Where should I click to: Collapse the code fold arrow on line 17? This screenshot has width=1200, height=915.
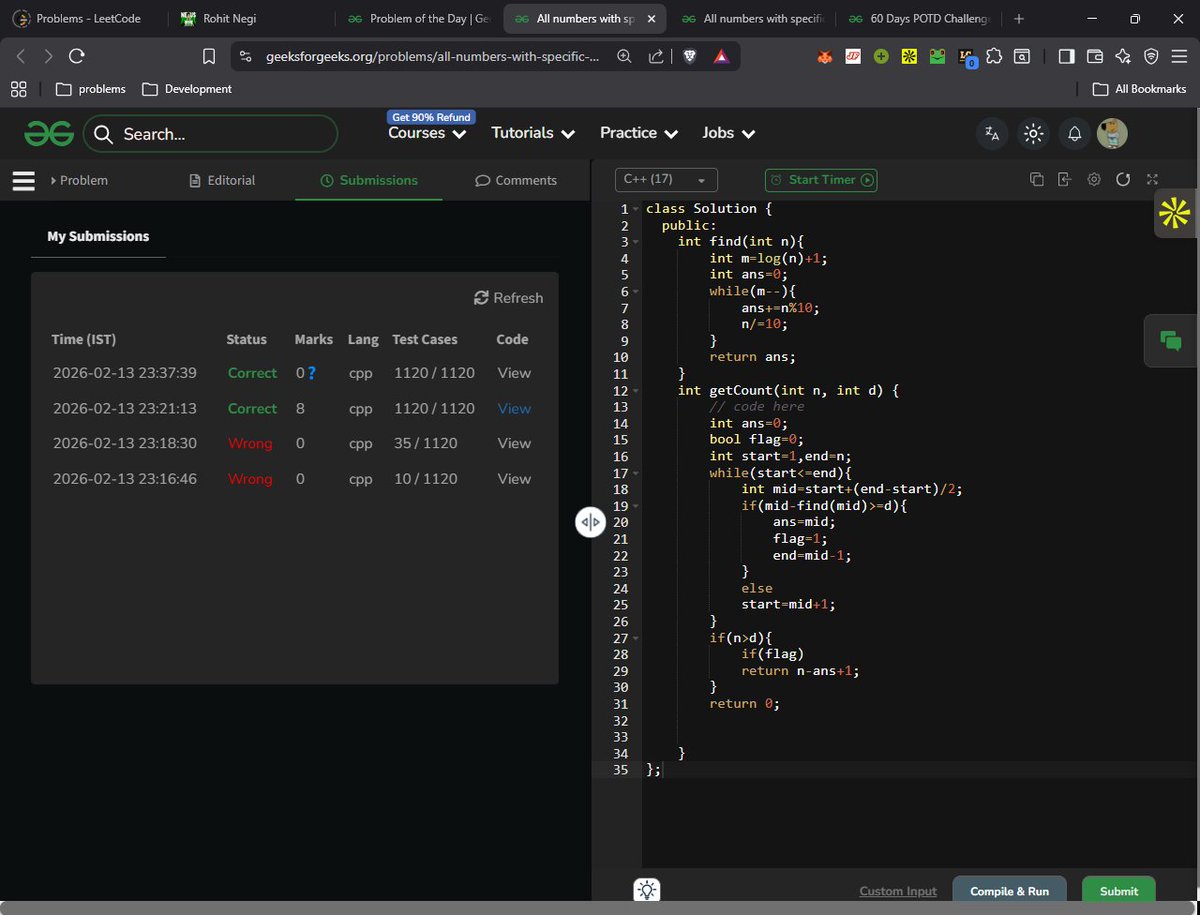635,473
